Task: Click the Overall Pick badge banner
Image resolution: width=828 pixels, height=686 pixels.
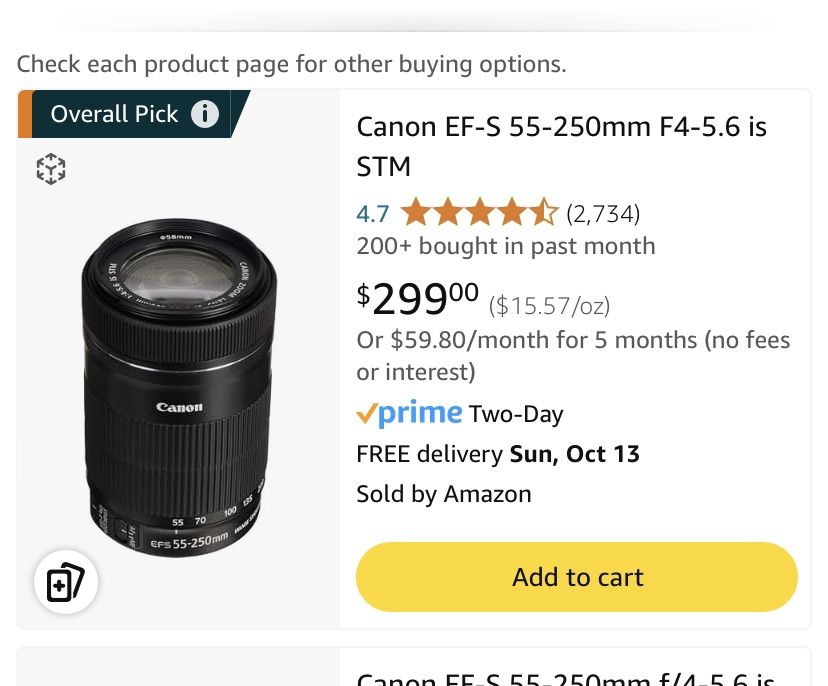Action: coord(115,114)
